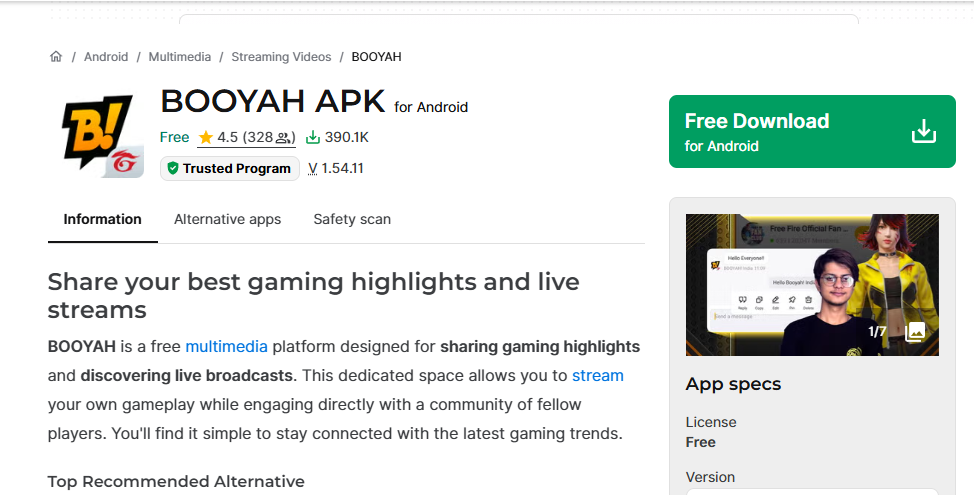Select the Information tab
The height and width of the screenshot is (495, 974).
[x=103, y=219]
